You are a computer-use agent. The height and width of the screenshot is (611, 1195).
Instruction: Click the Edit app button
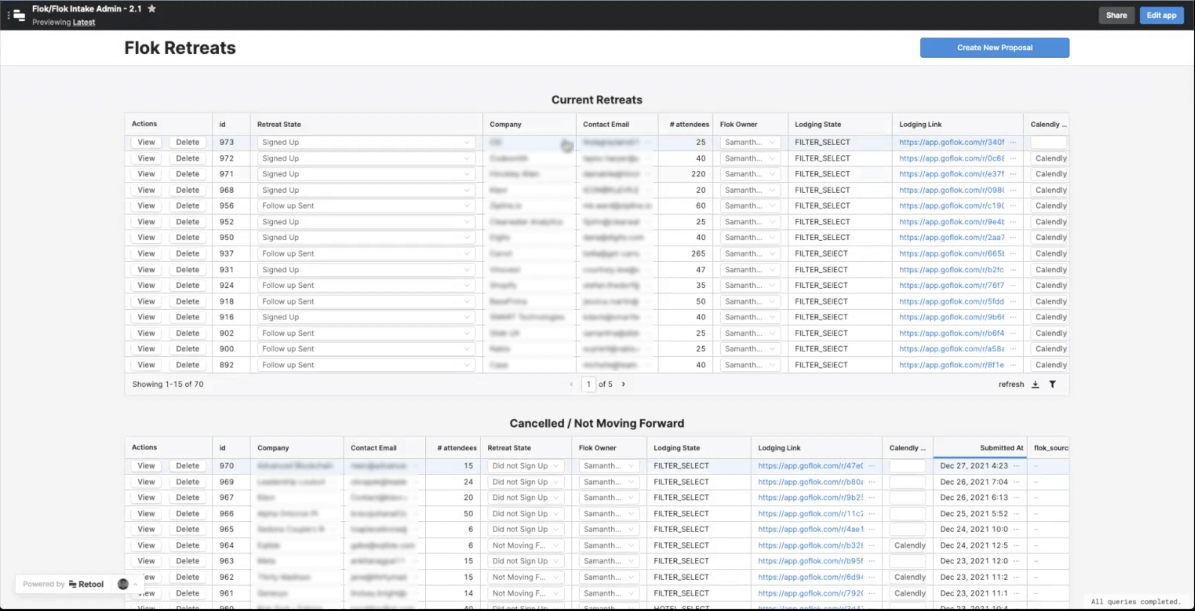pos(1161,15)
